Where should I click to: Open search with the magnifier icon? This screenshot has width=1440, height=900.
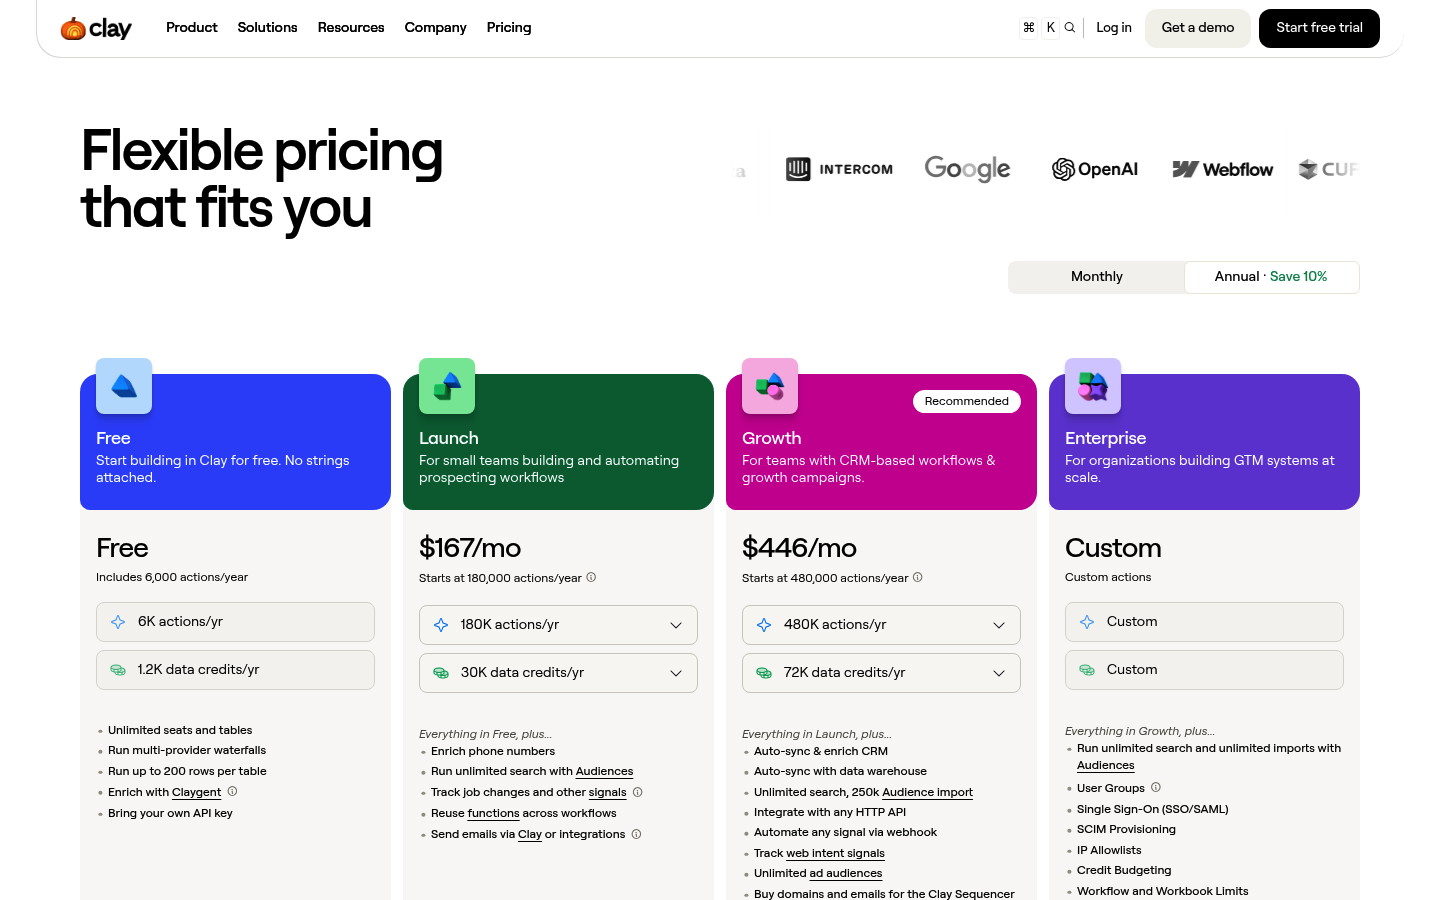1070,28
